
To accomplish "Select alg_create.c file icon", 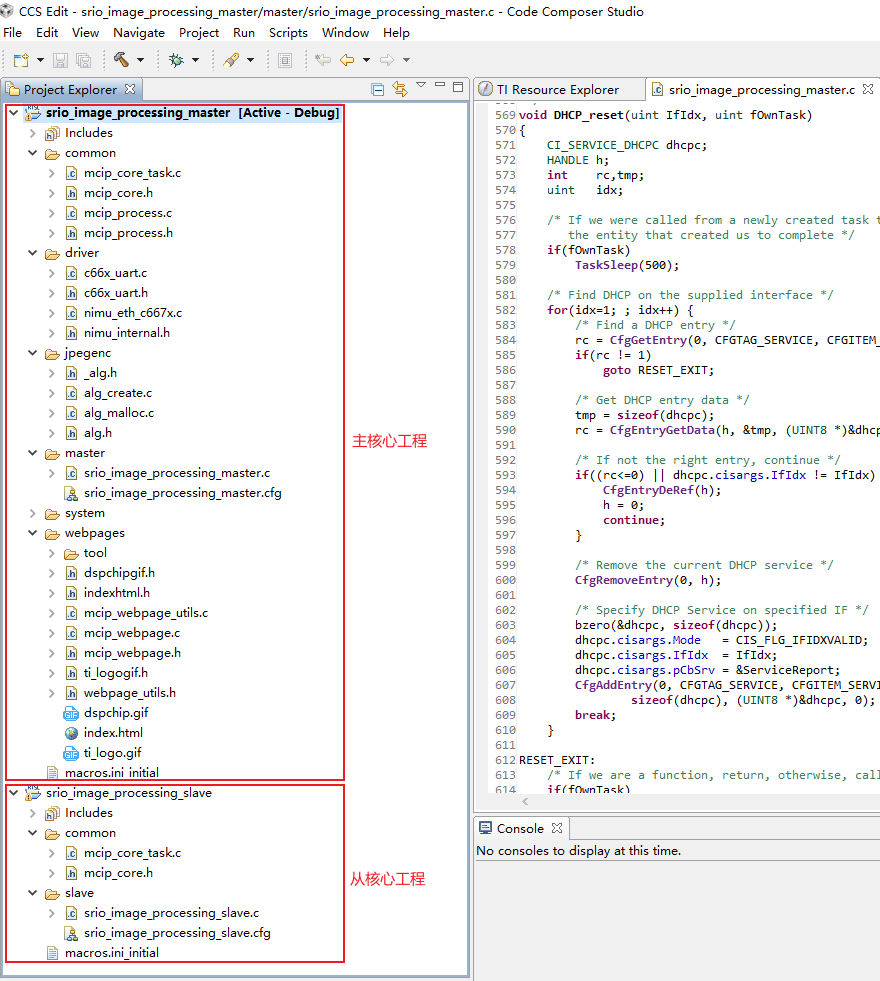I will coord(71,394).
